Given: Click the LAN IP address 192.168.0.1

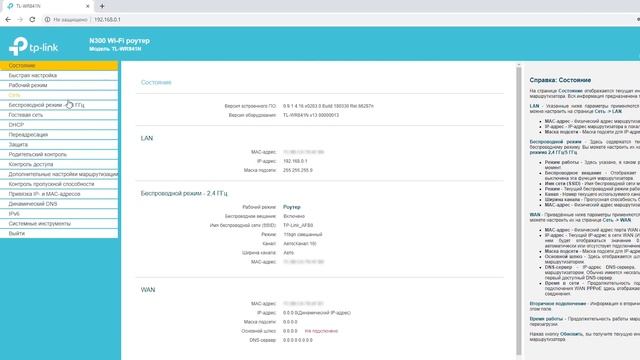Looking at the screenshot, I should point(295,161).
